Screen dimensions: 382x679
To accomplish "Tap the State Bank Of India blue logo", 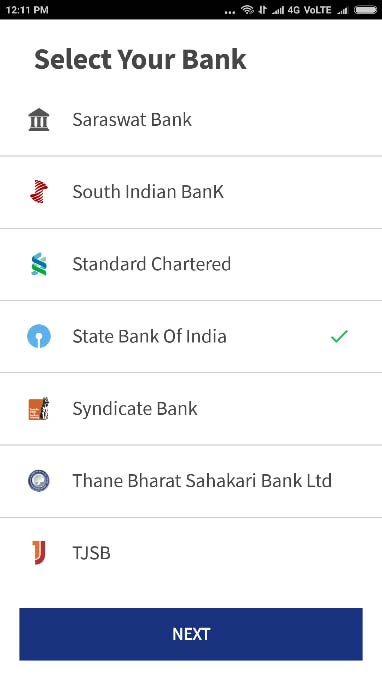I will coord(39,336).
